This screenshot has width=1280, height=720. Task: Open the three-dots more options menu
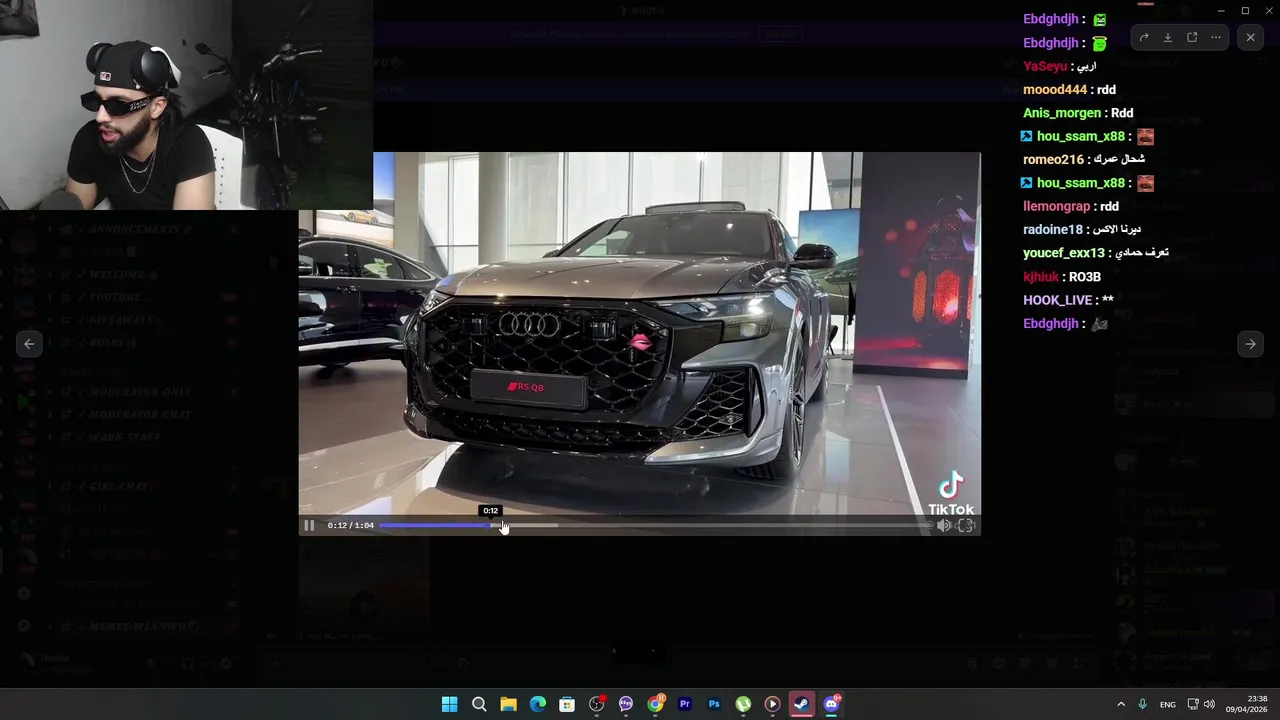[1216, 38]
